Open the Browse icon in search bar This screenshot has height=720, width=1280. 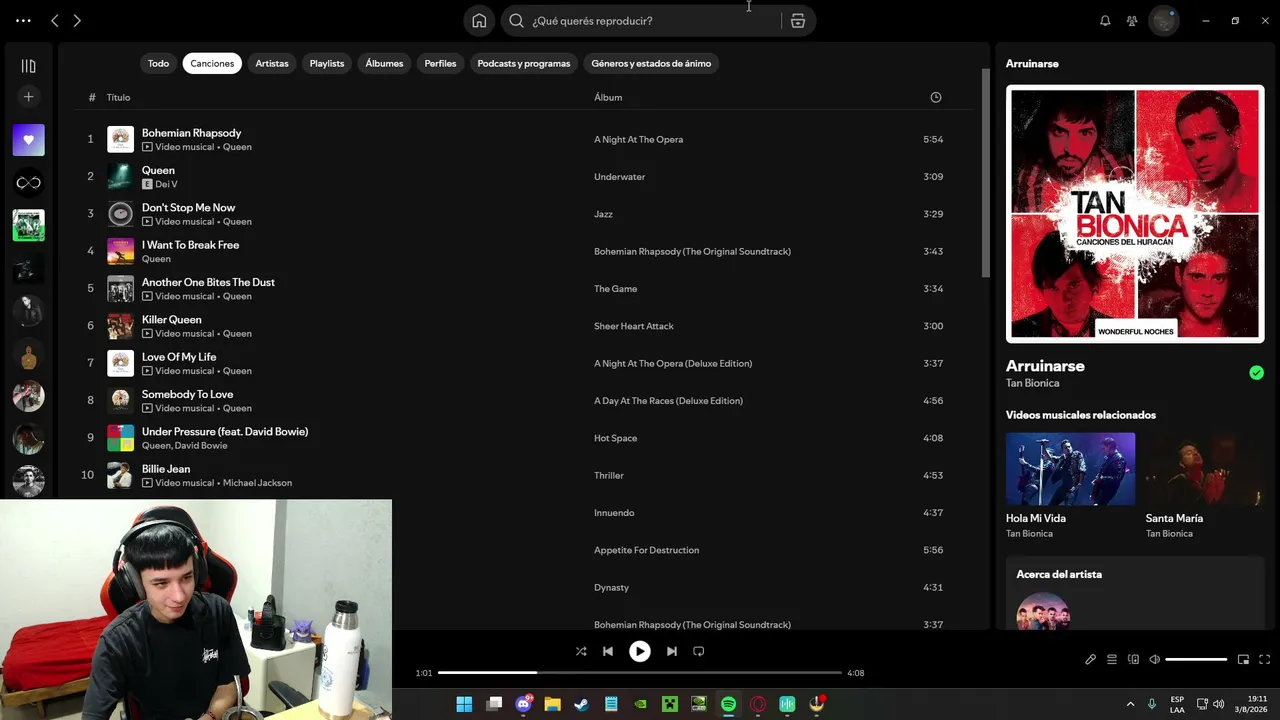tap(798, 20)
